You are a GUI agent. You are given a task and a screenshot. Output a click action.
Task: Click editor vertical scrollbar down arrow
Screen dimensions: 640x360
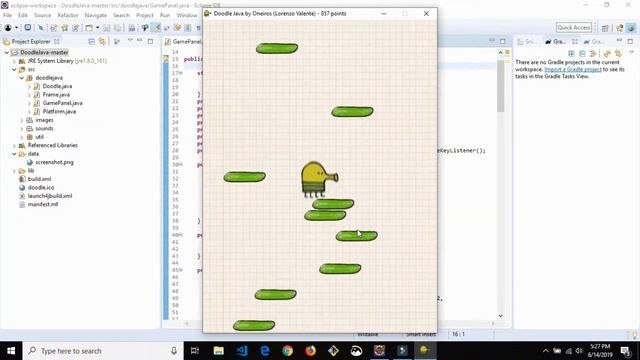[500, 316]
